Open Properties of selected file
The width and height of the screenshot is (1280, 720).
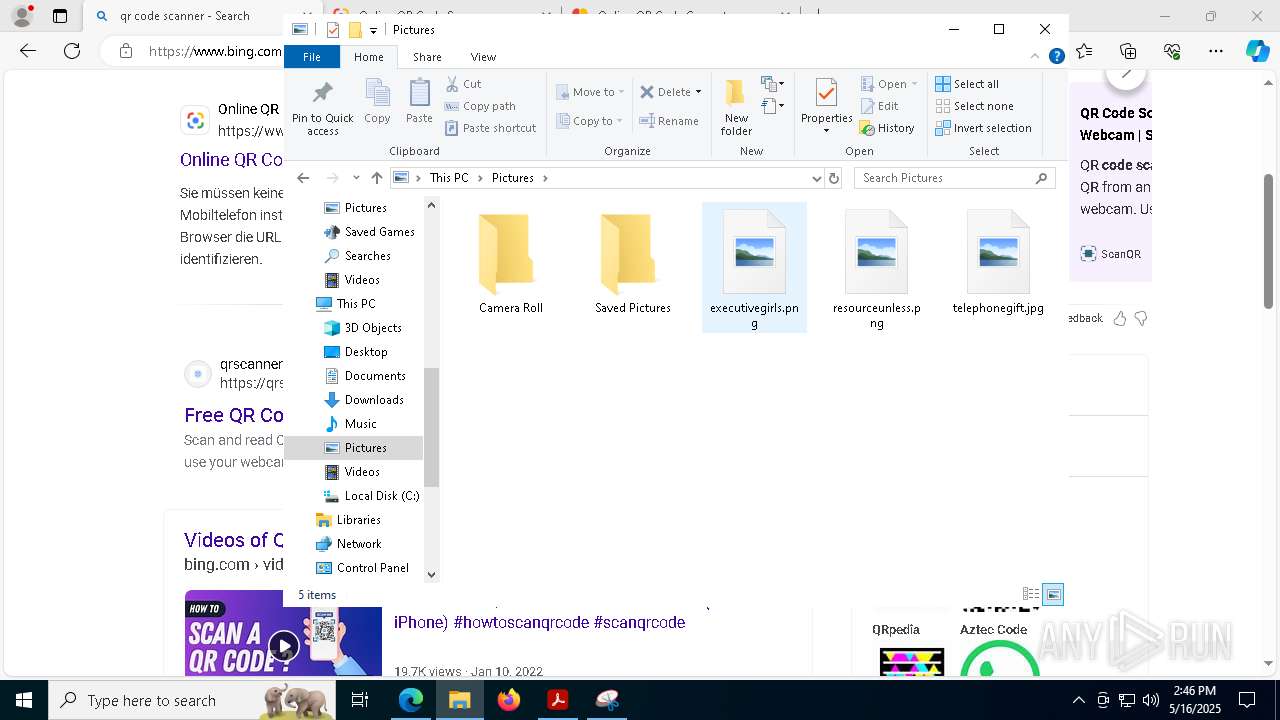(x=826, y=100)
